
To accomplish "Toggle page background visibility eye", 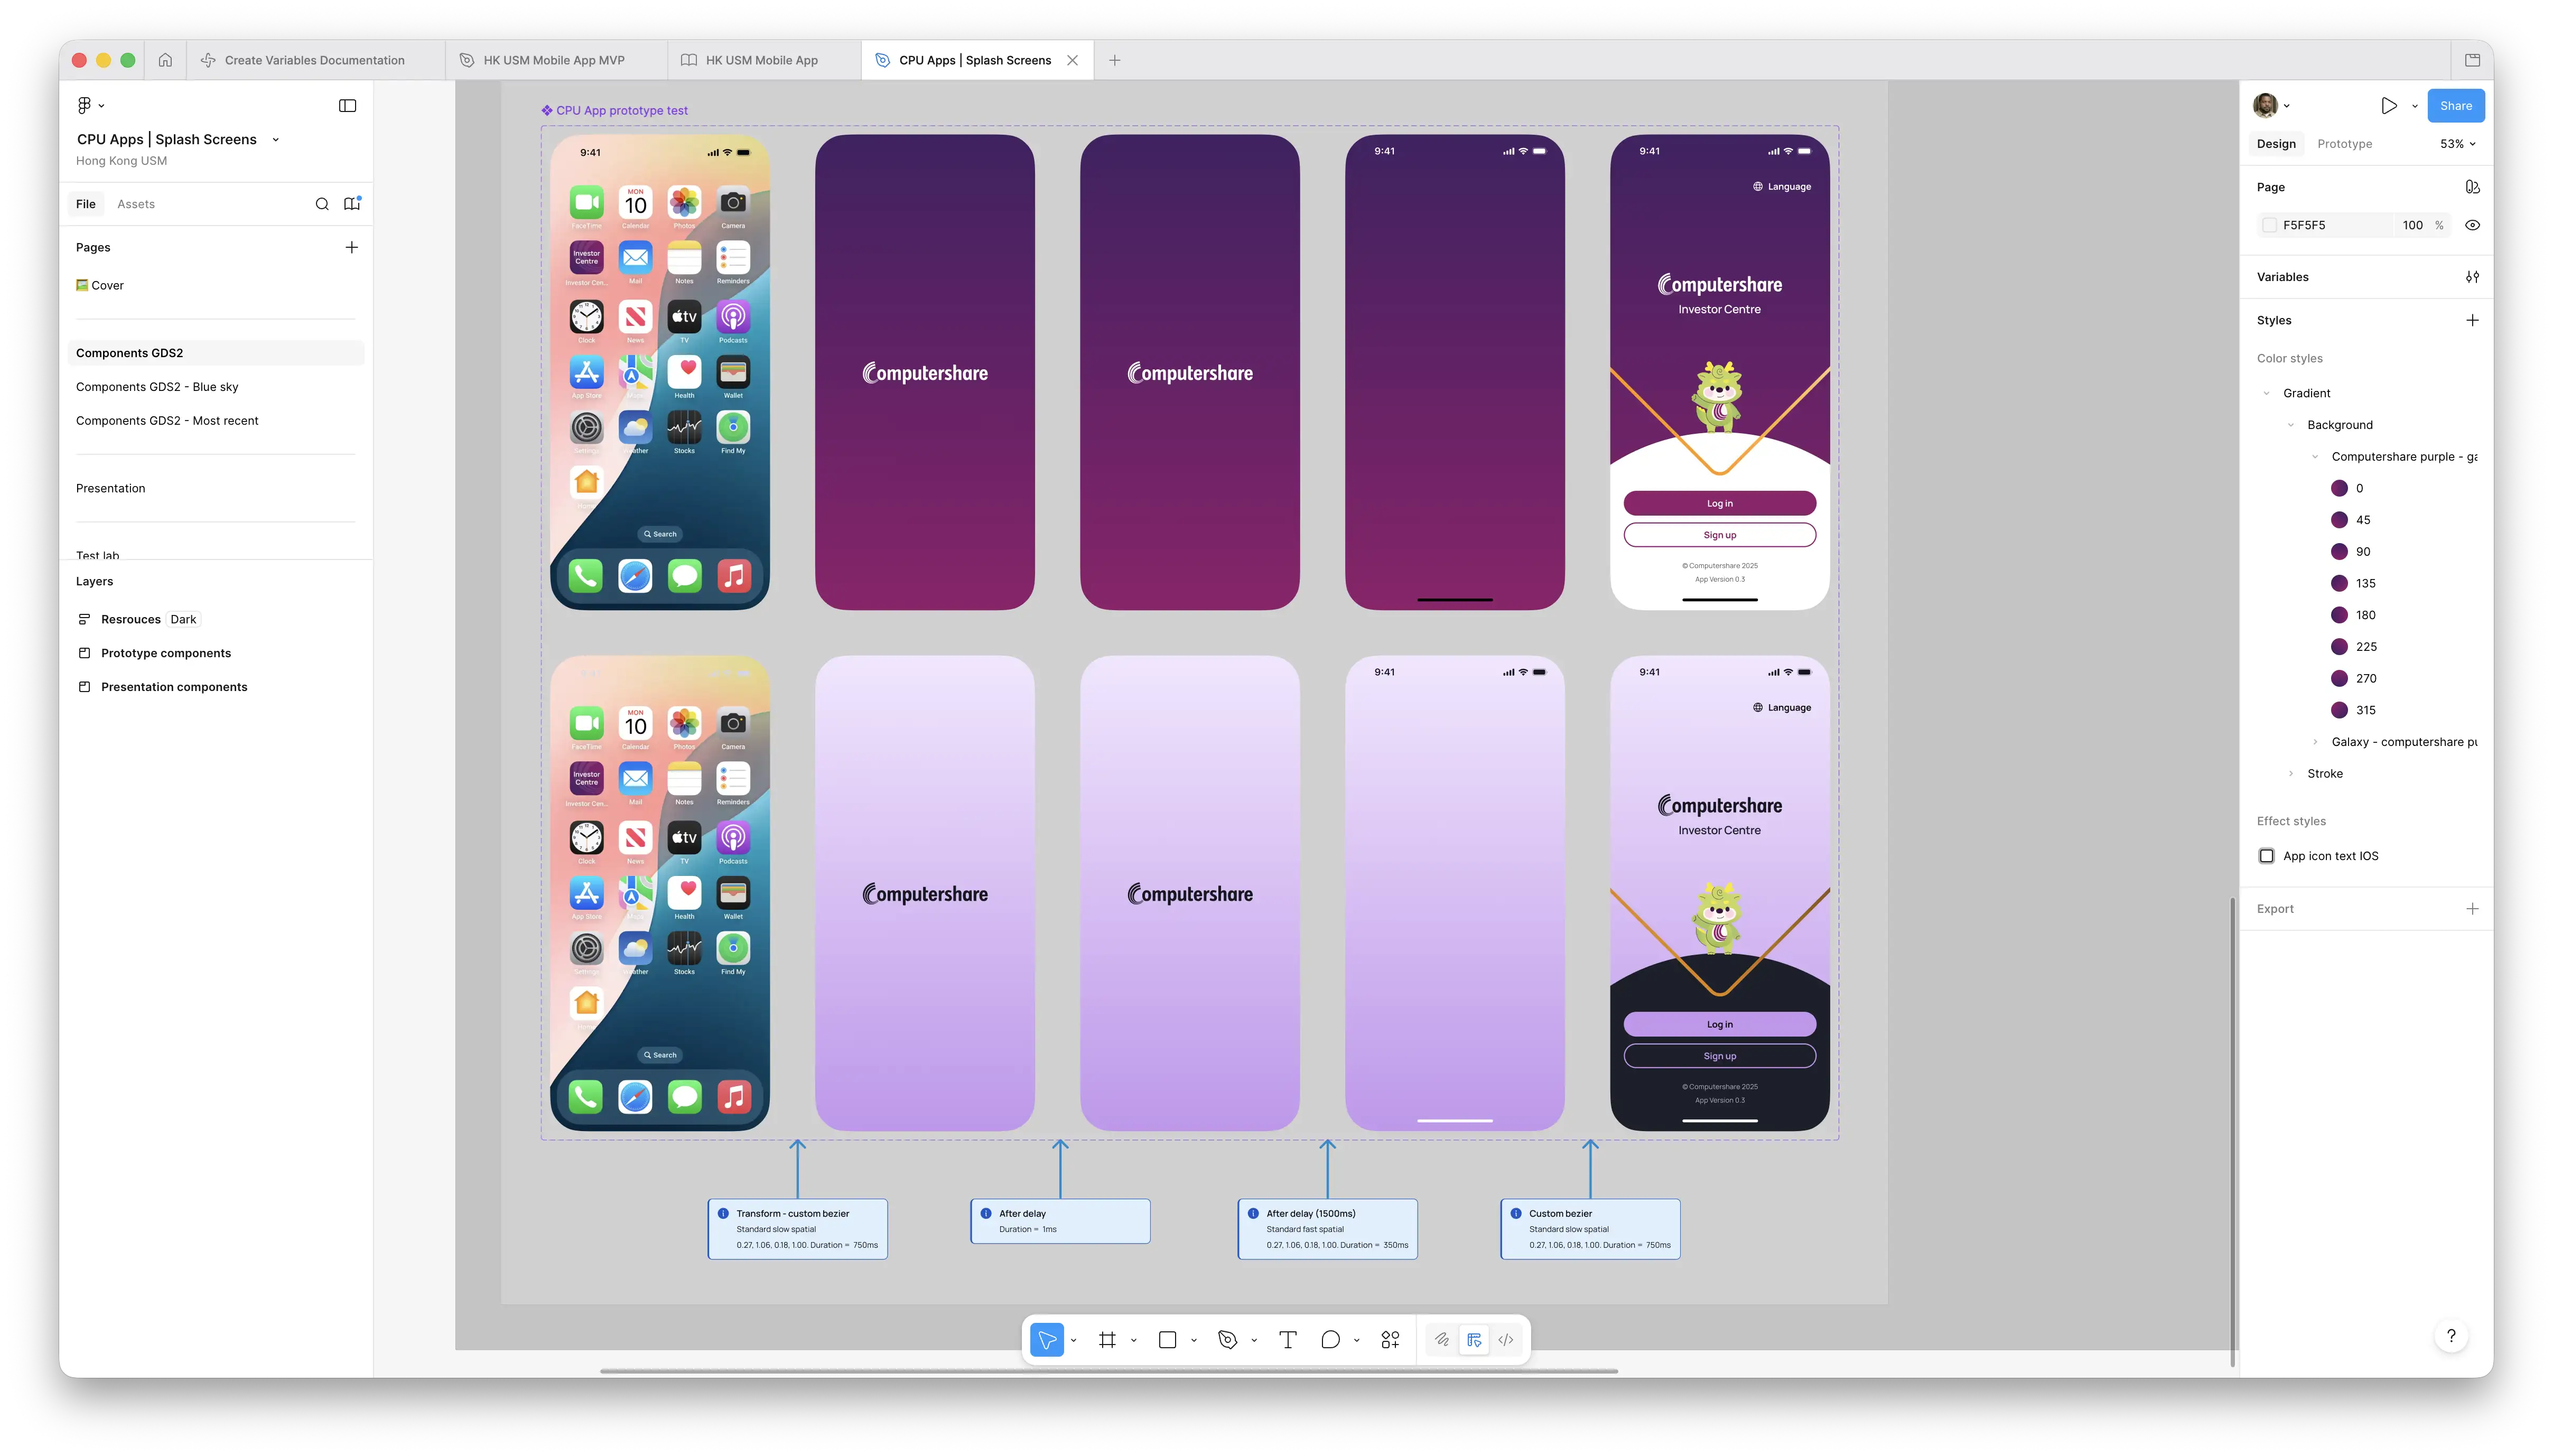I will (x=2472, y=225).
